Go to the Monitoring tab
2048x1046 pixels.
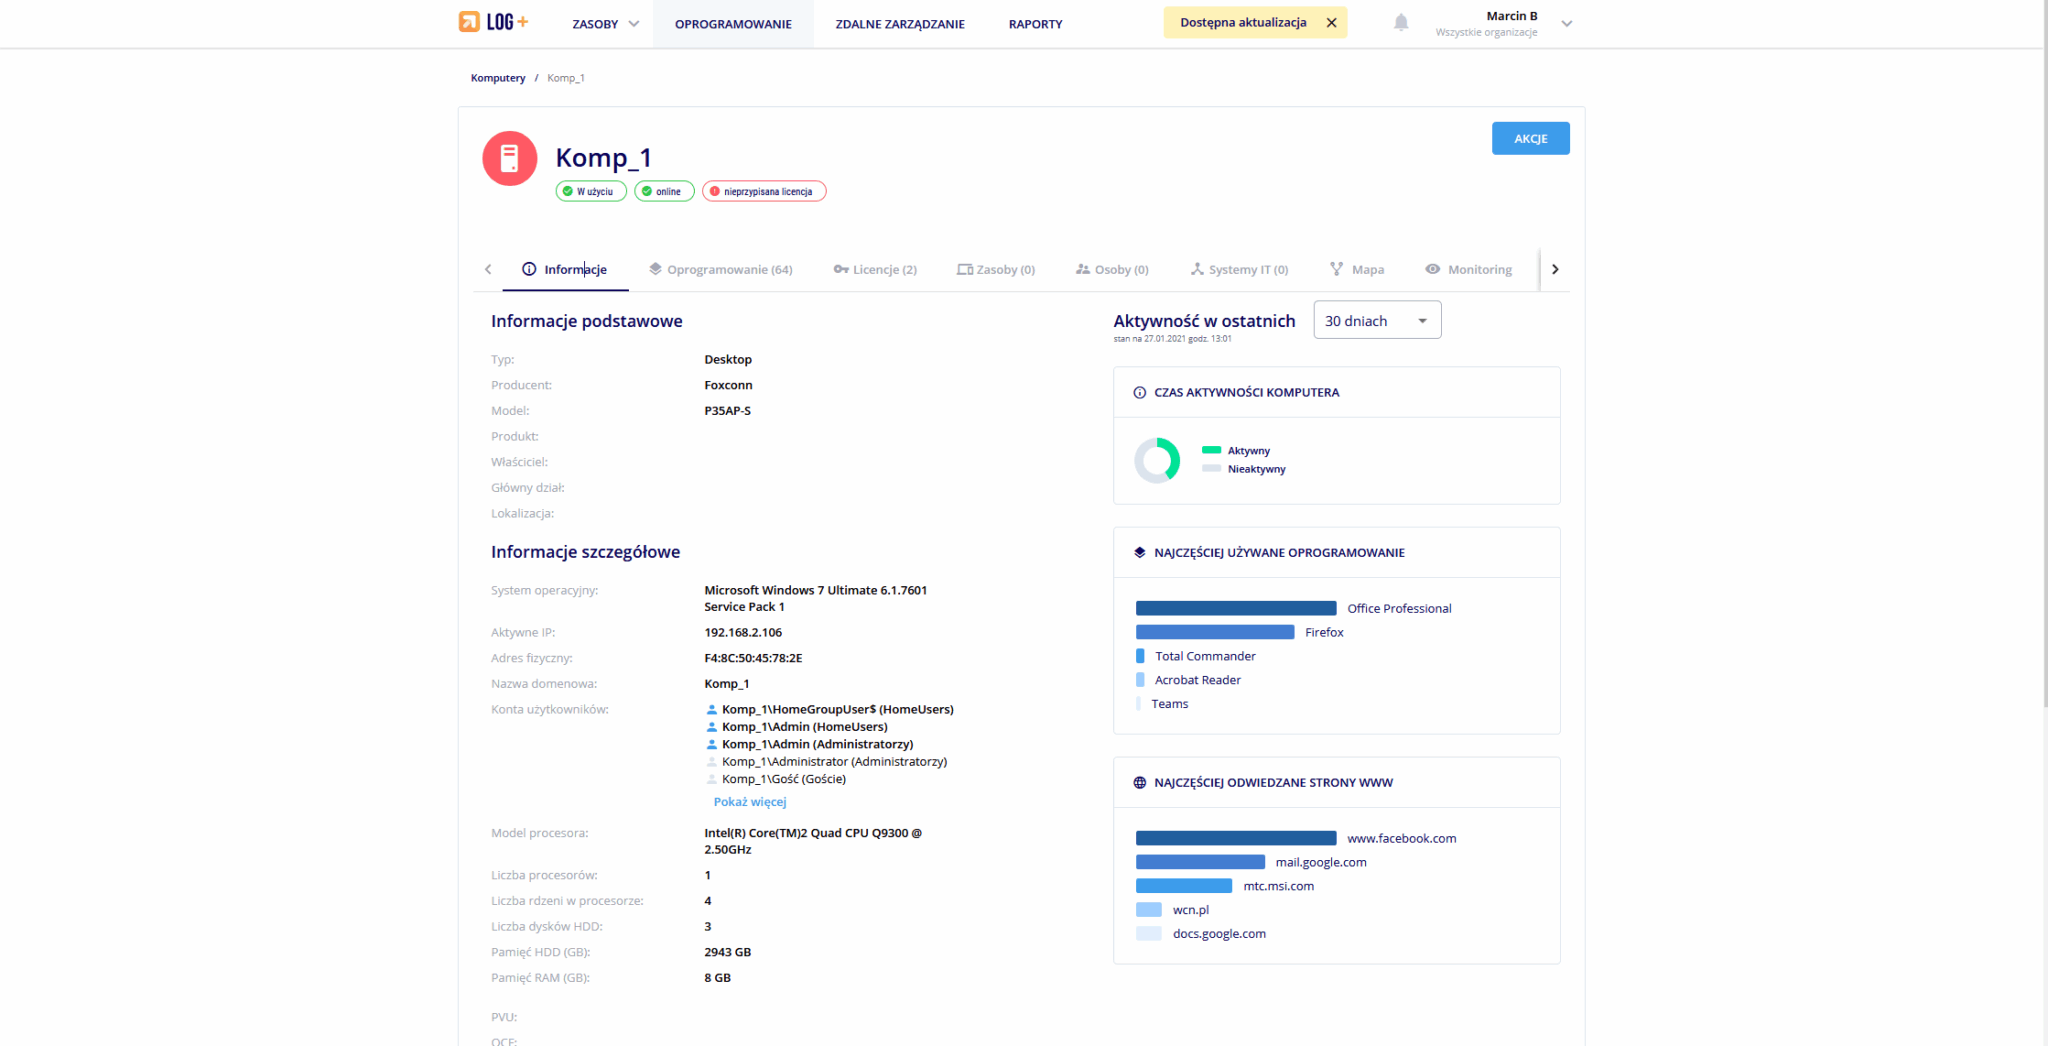pyautogui.click(x=1468, y=270)
